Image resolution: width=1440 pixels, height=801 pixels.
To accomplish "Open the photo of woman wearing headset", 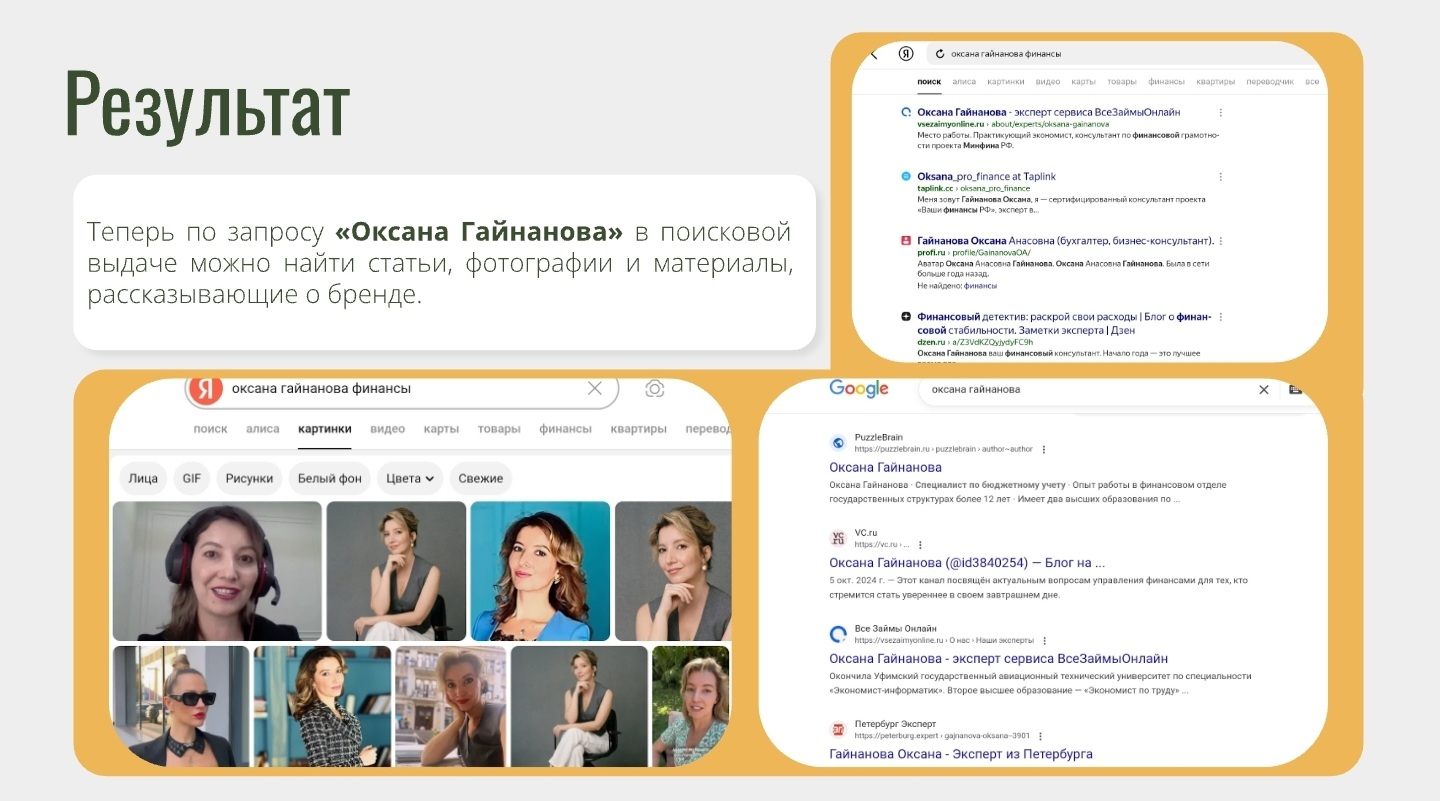I will pyautogui.click(x=217, y=570).
